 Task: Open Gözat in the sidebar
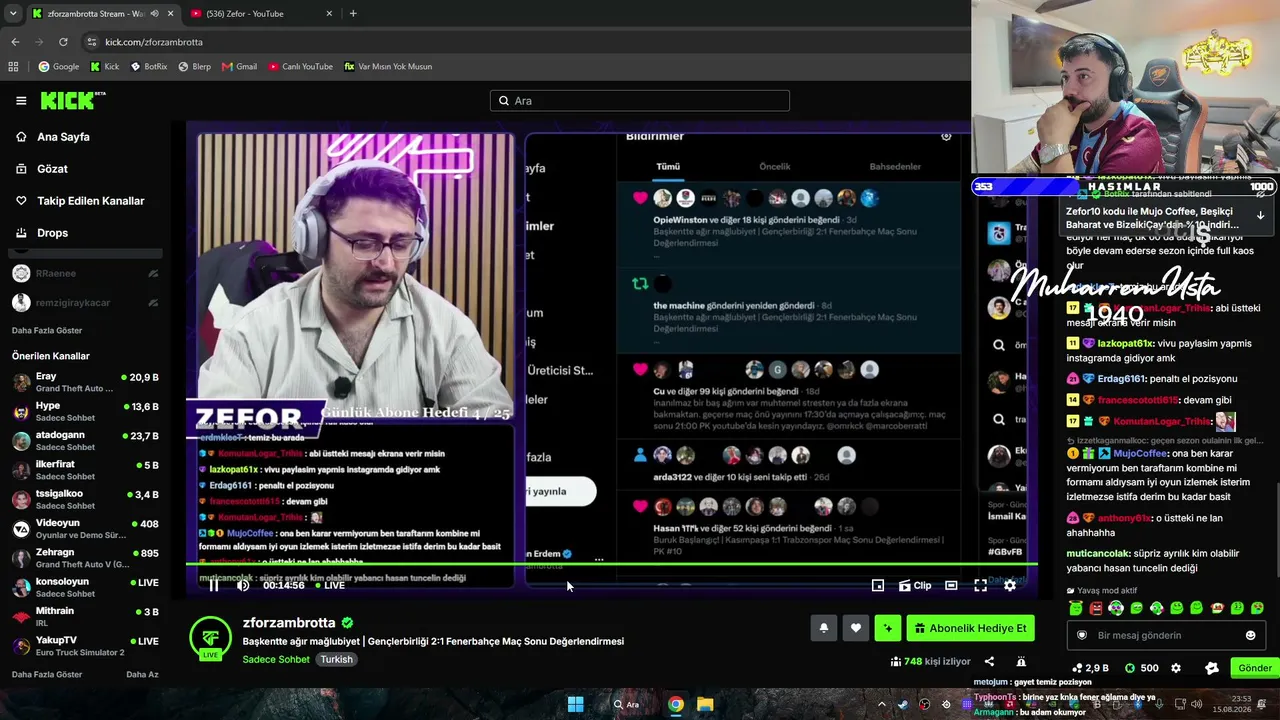click(x=52, y=169)
